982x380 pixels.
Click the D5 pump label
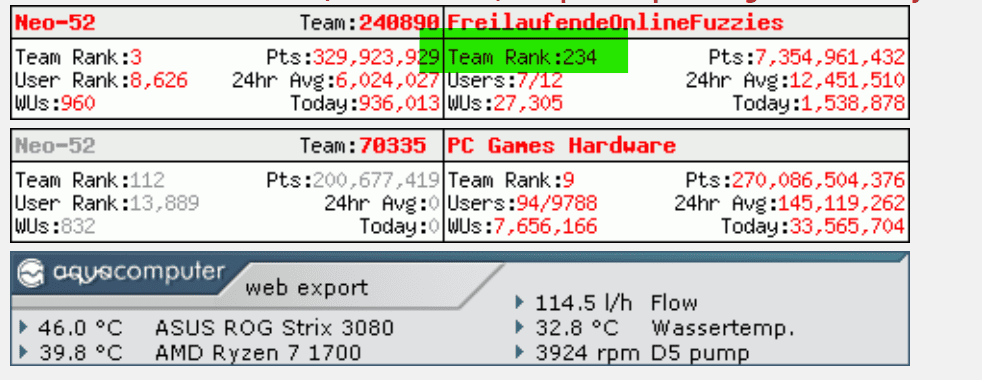pyautogui.click(x=700, y=353)
